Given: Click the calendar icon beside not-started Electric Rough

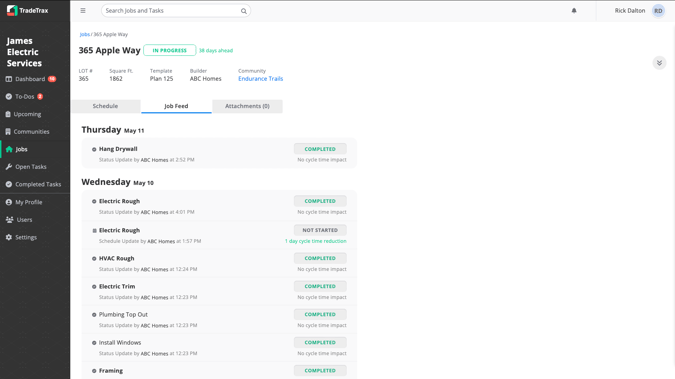Looking at the screenshot, I should (94, 230).
